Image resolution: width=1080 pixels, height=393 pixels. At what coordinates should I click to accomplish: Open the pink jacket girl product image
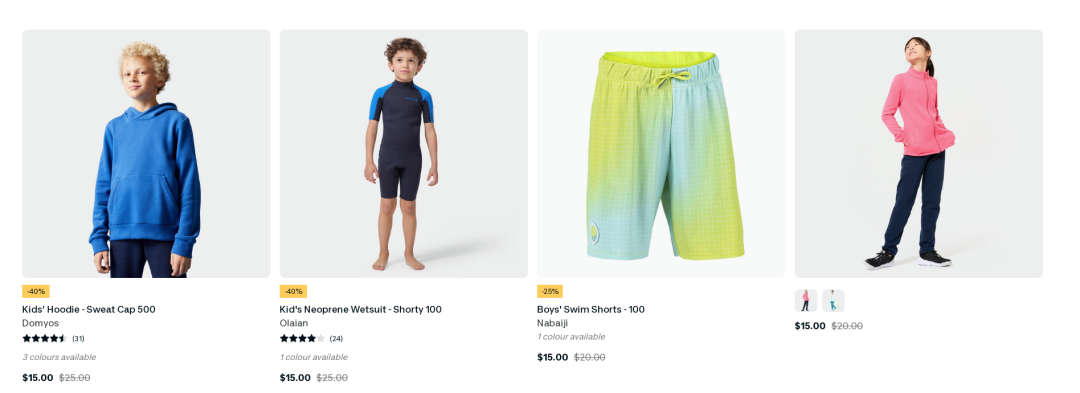click(x=918, y=153)
